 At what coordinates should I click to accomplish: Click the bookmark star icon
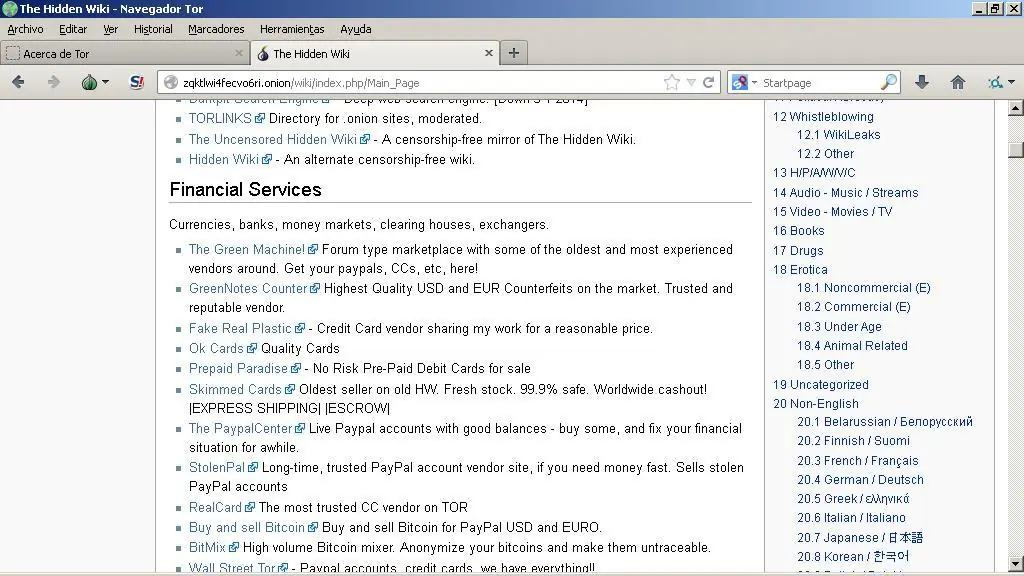(671, 82)
